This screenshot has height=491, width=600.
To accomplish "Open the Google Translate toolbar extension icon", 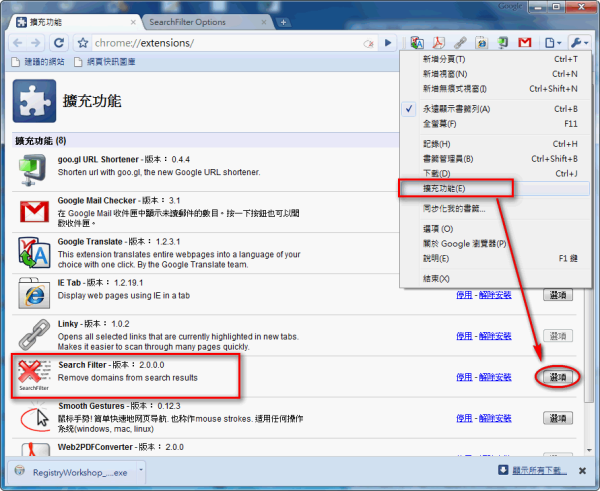I will coord(417,42).
